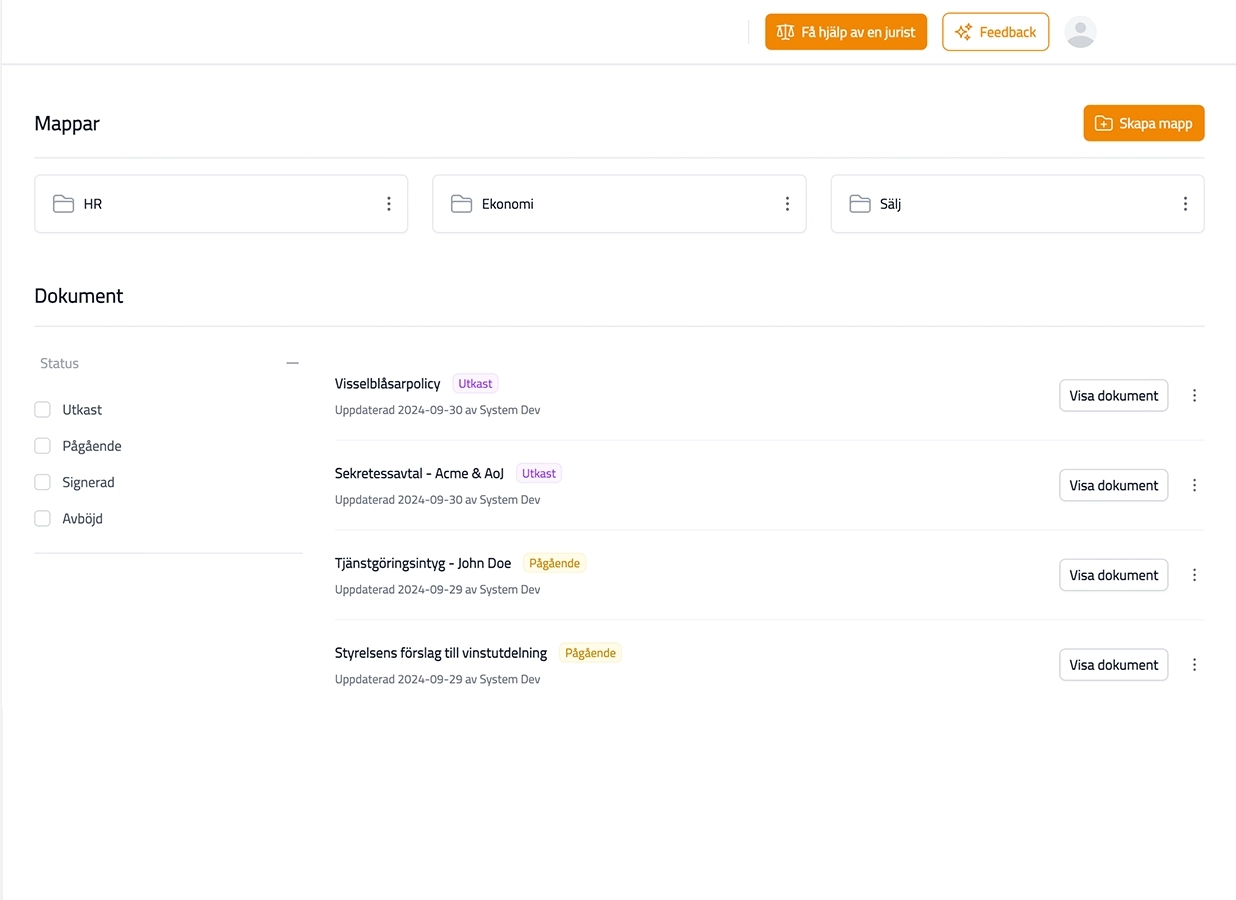Click the Skapa mapp button
This screenshot has height=900, width=1236.
coord(1143,123)
